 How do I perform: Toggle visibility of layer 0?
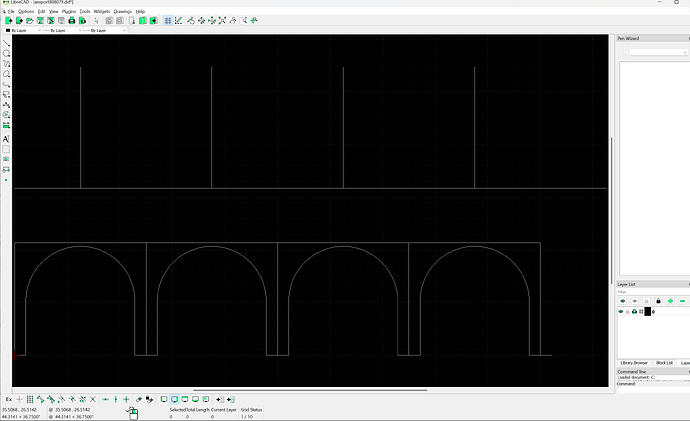(x=621, y=312)
